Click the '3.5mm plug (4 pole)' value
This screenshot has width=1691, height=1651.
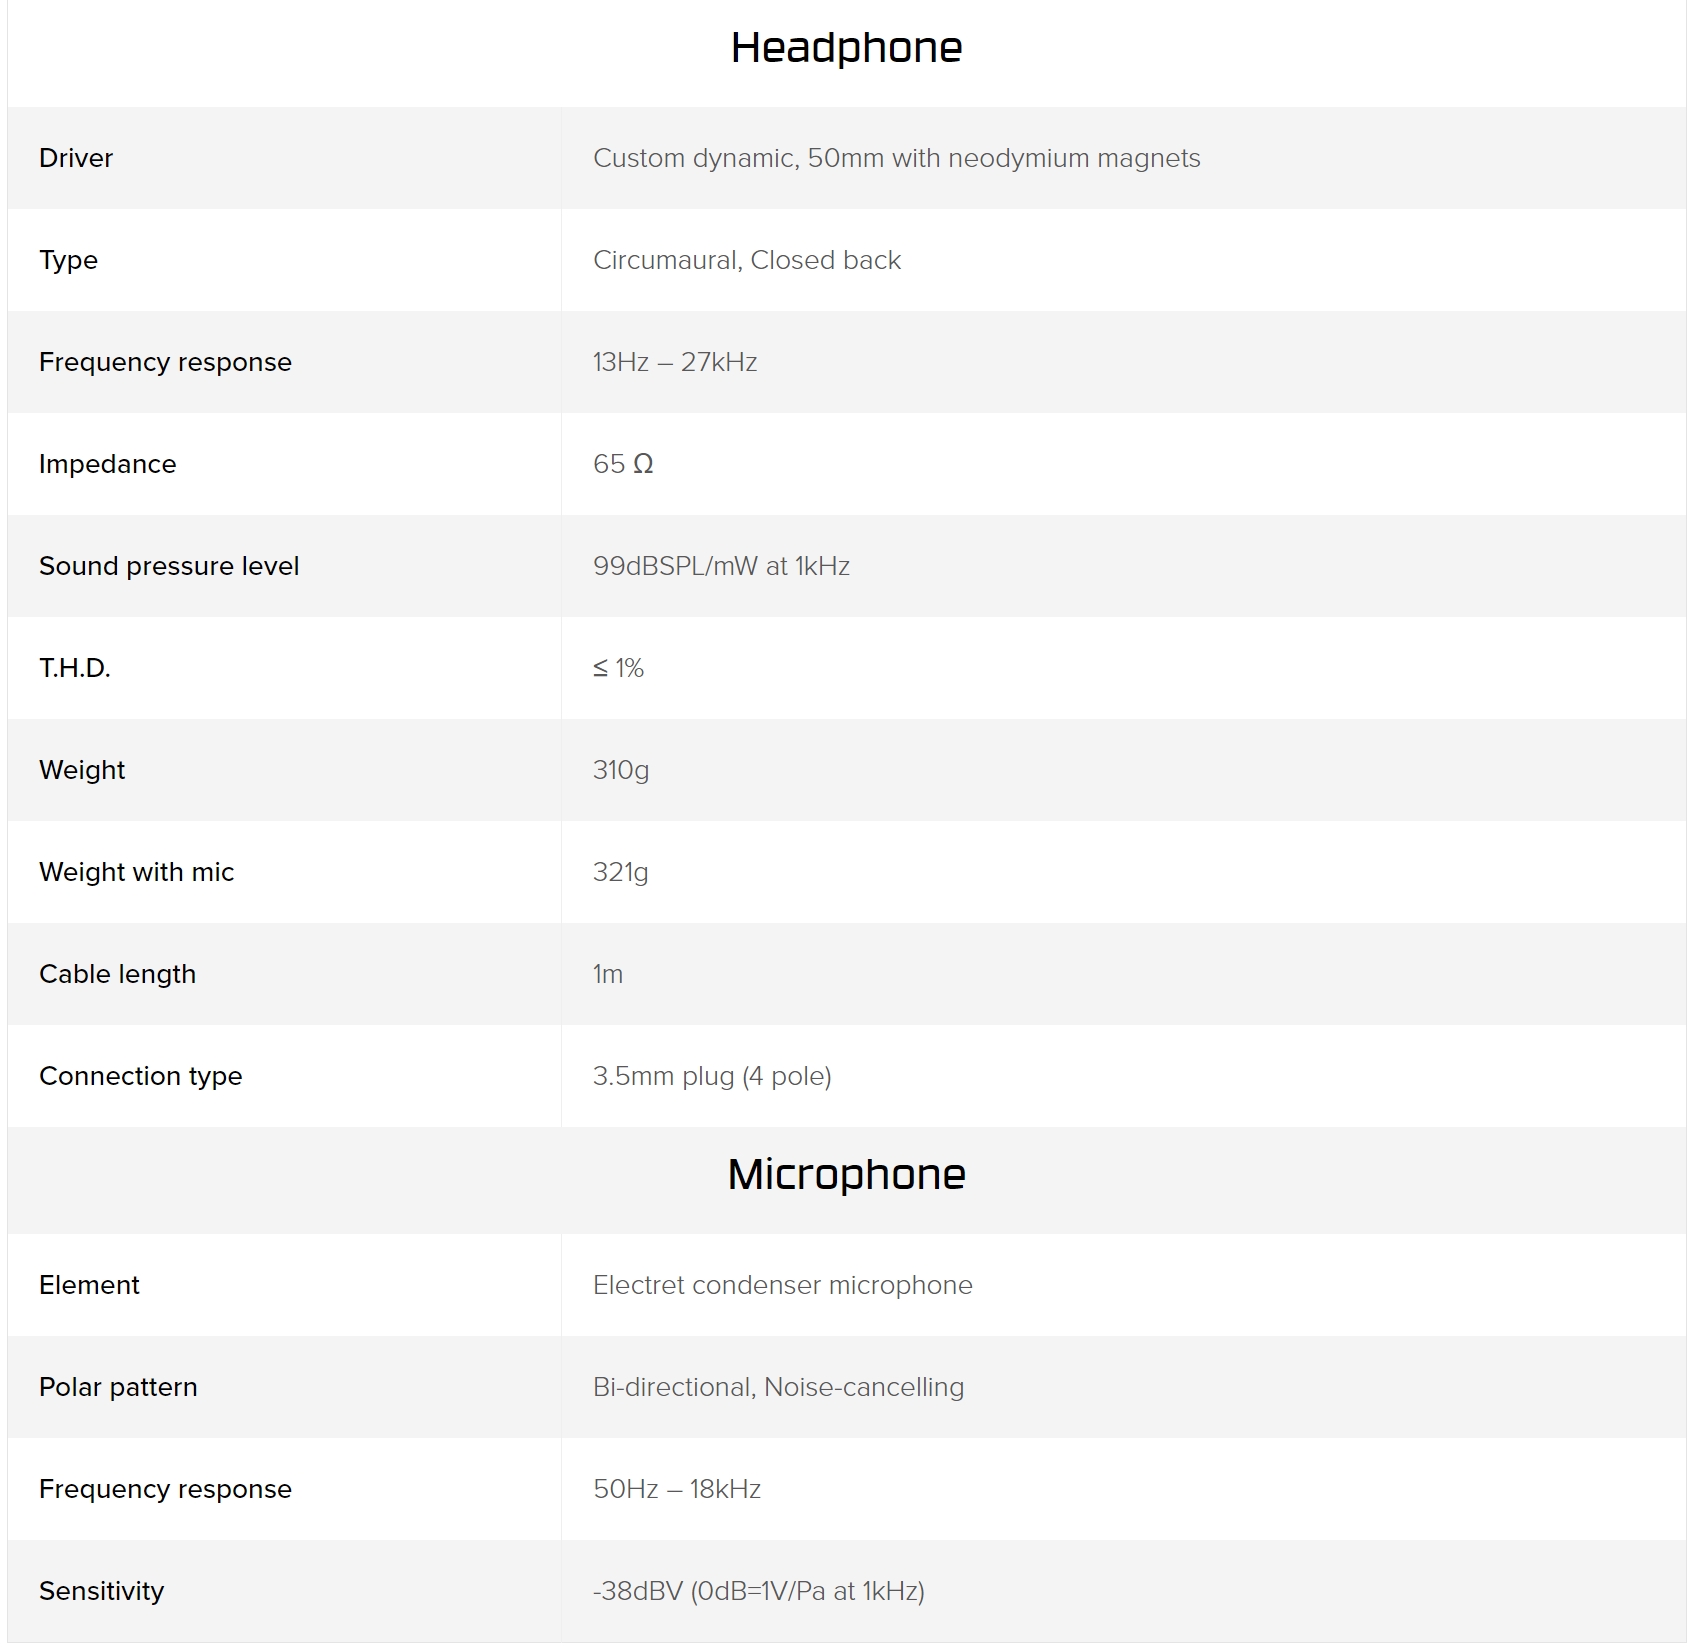point(712,1076)
